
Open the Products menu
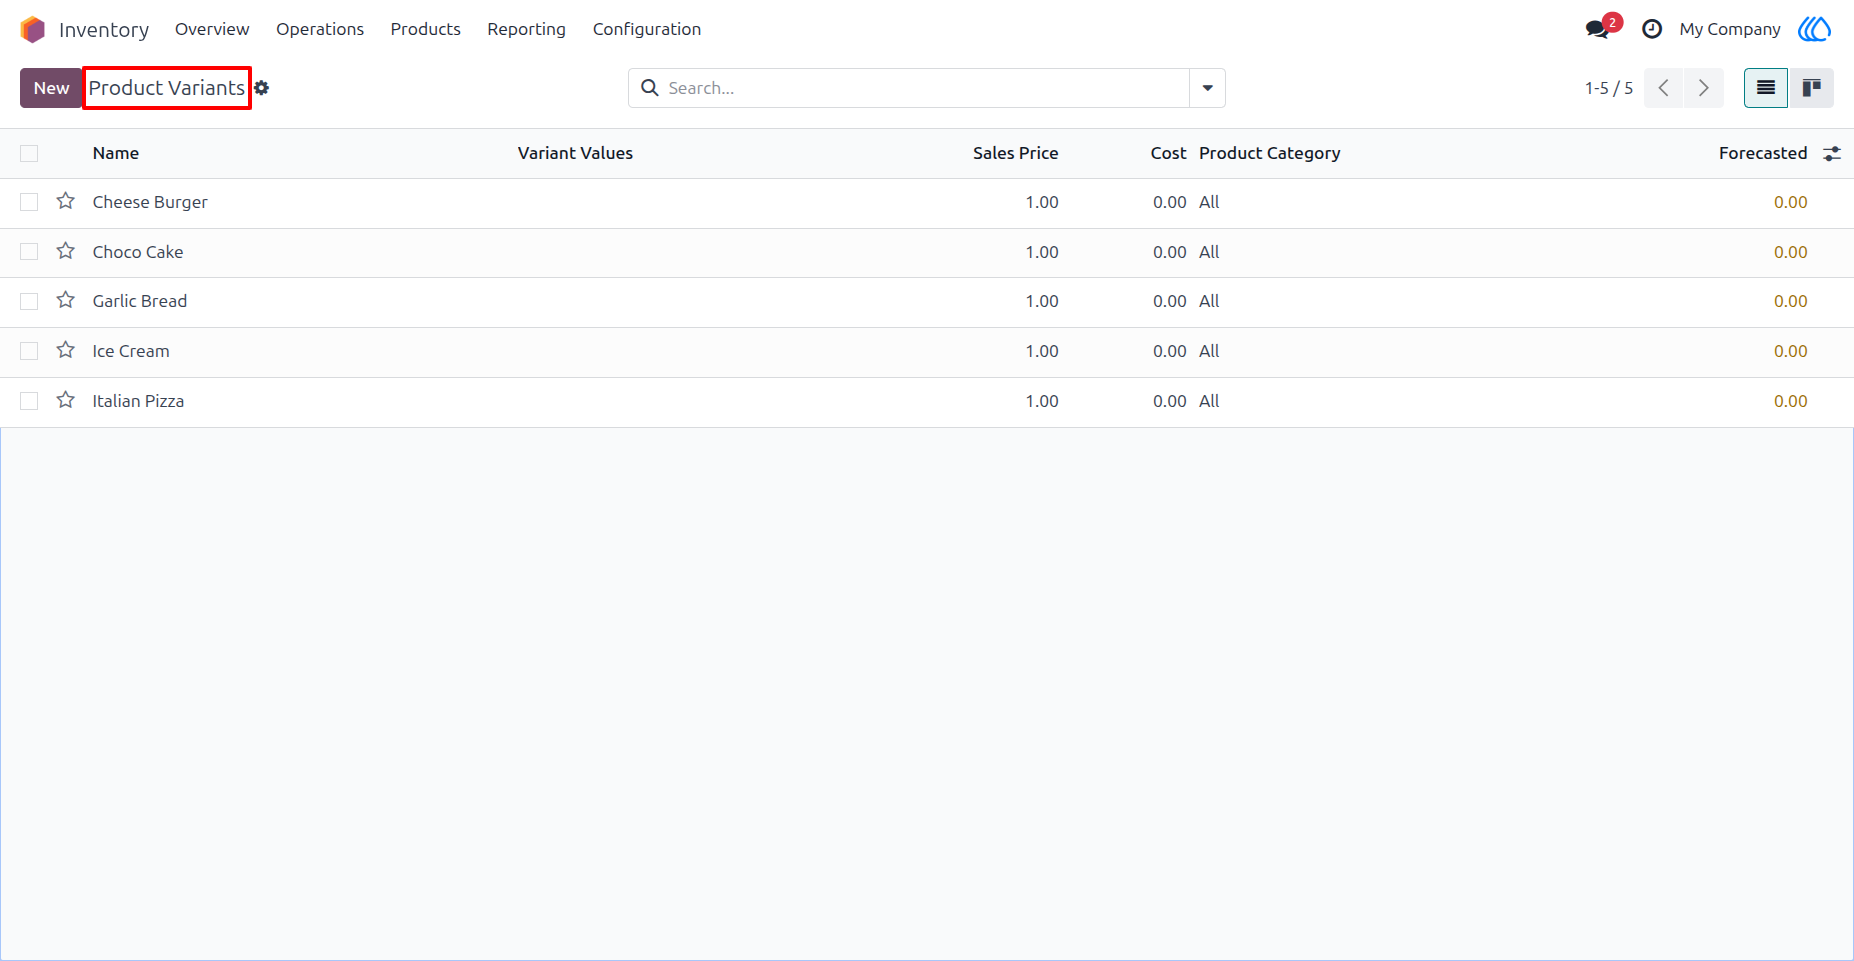tap(426, 29)
